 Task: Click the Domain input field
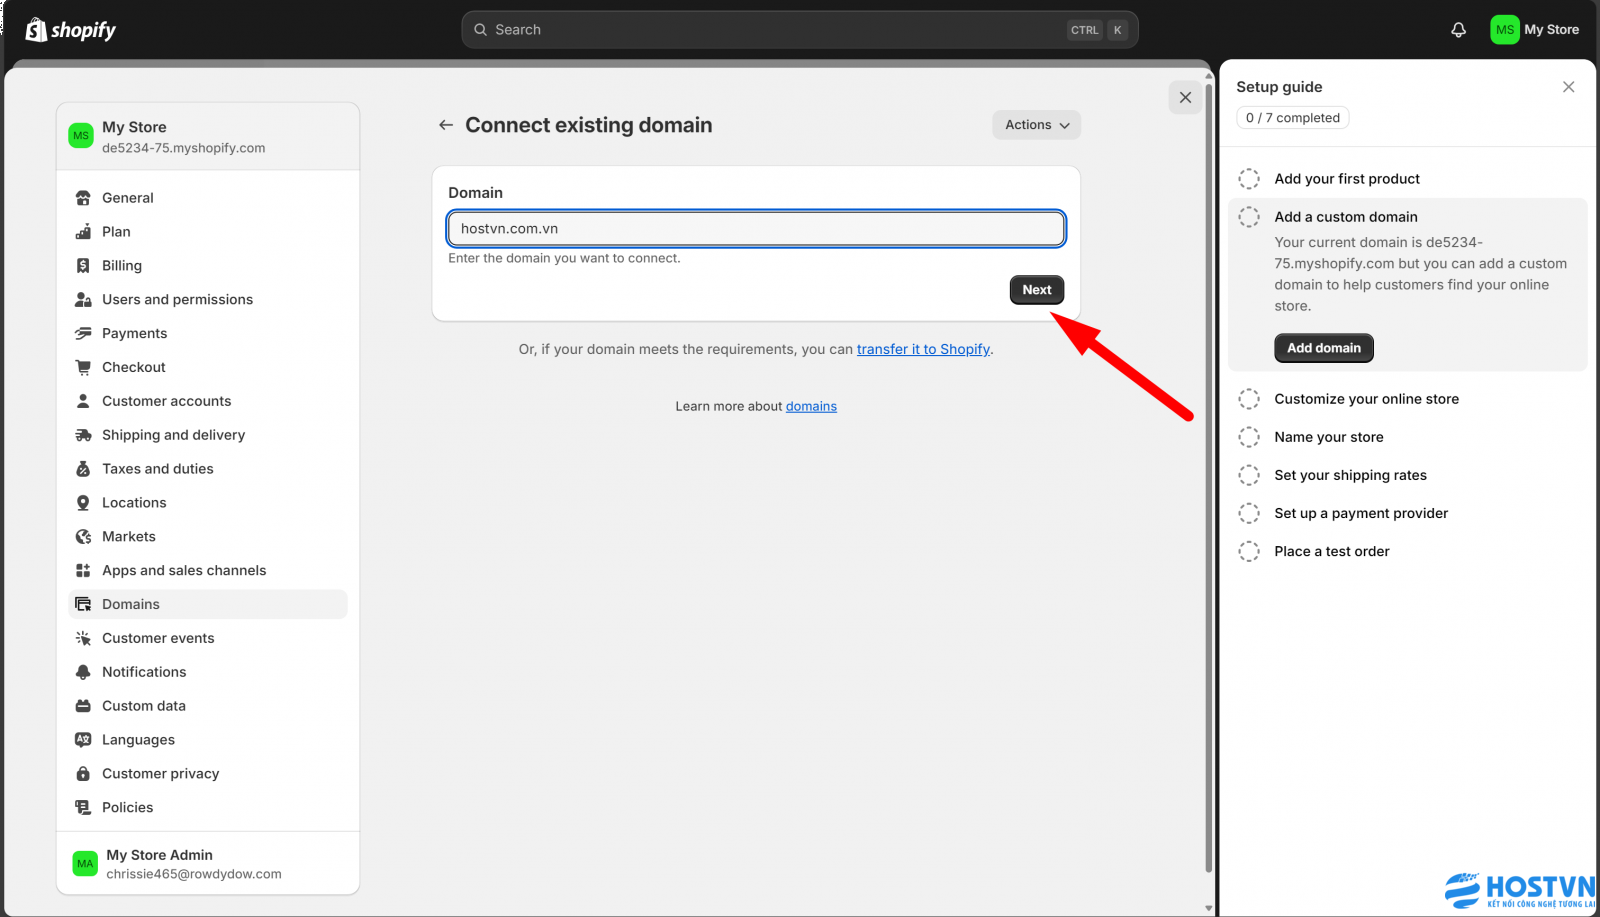click(756, 229)
